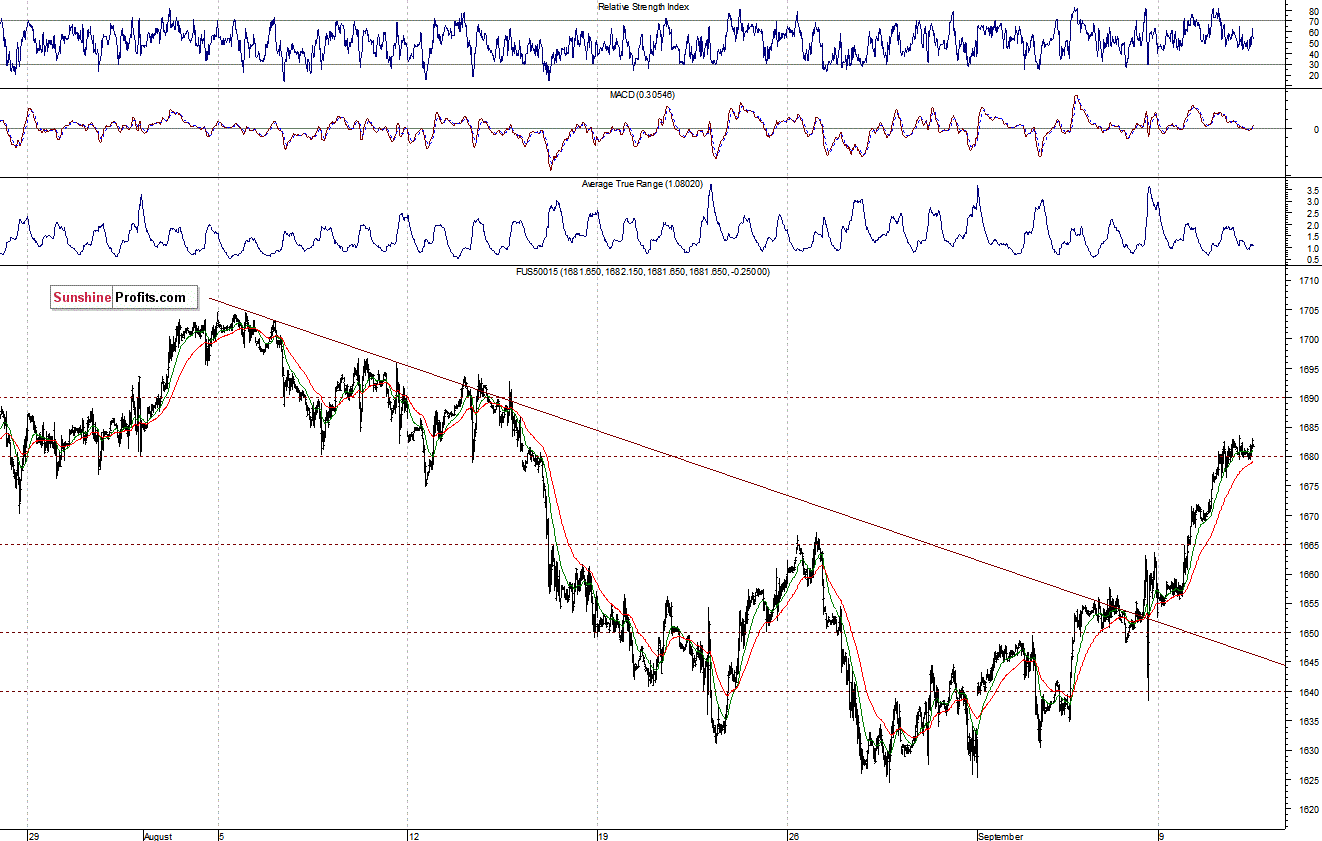The height and width of the screenshot is (841, 1322).
Task: Click the MACD (0.30546) panel title
Action: (642, 95)
